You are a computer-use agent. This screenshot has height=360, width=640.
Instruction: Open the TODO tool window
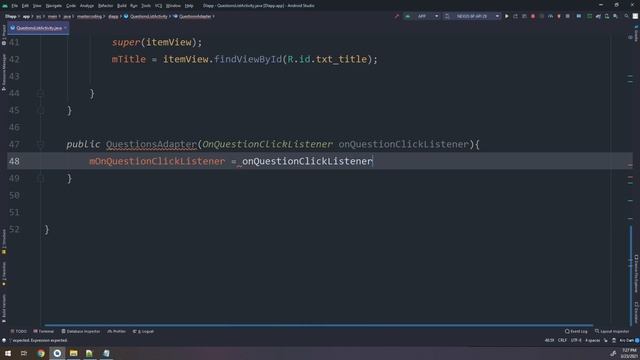pyautogui.click(x=19, y=331)
